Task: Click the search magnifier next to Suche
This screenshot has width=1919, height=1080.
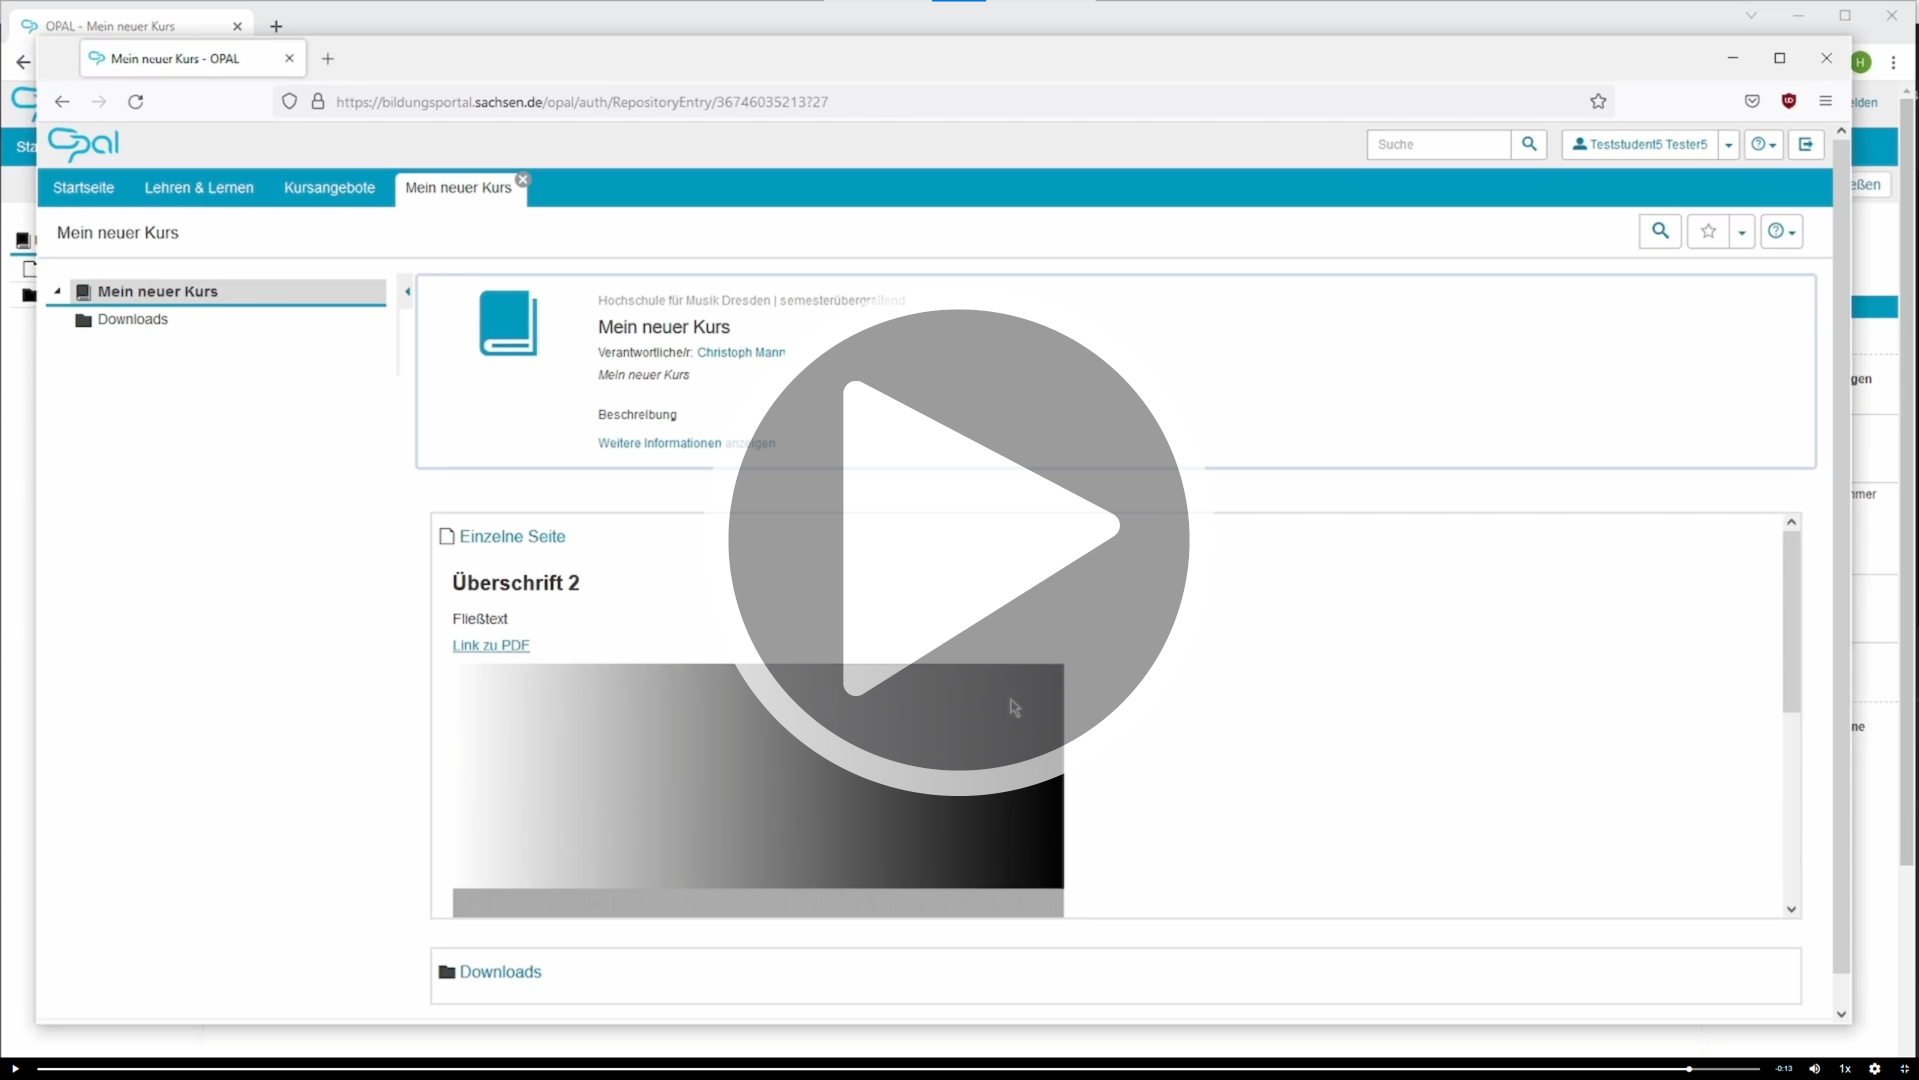Action: point(1528,144)
